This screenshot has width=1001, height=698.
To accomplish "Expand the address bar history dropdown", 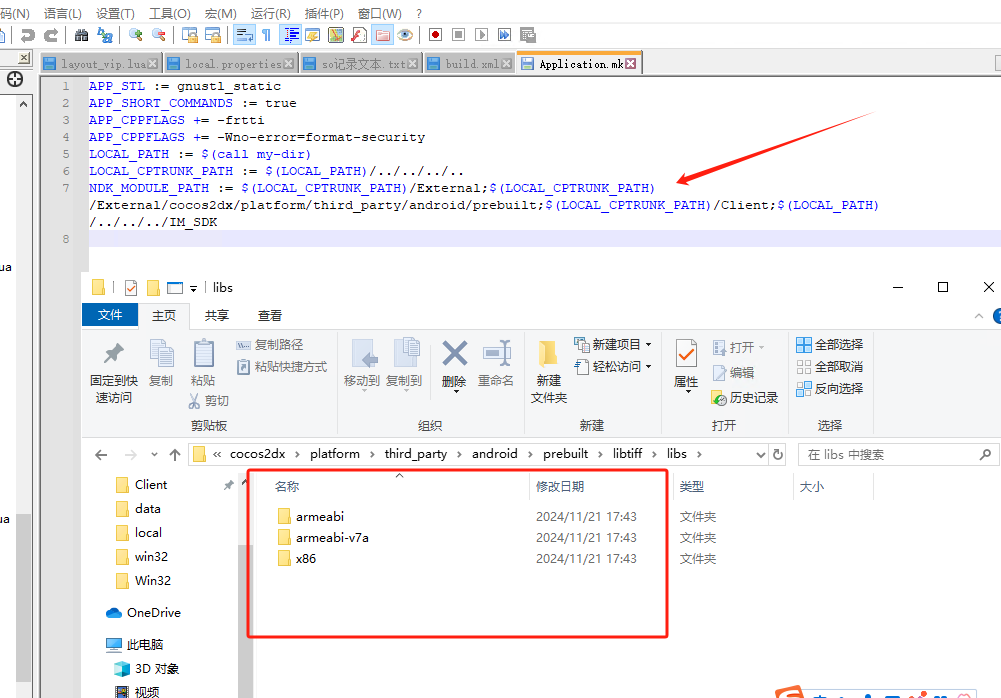I will (760, 455).
